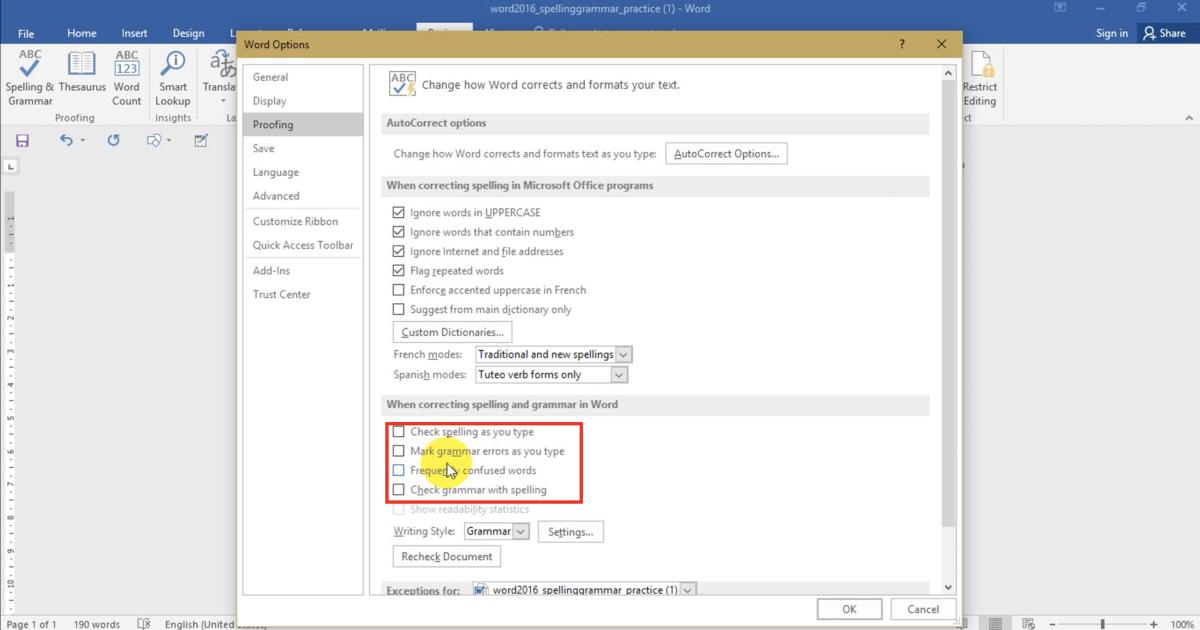The image size is (1200, 630).
Task: Toggle Ignore words that contain numbers
Action: (398, 232)
